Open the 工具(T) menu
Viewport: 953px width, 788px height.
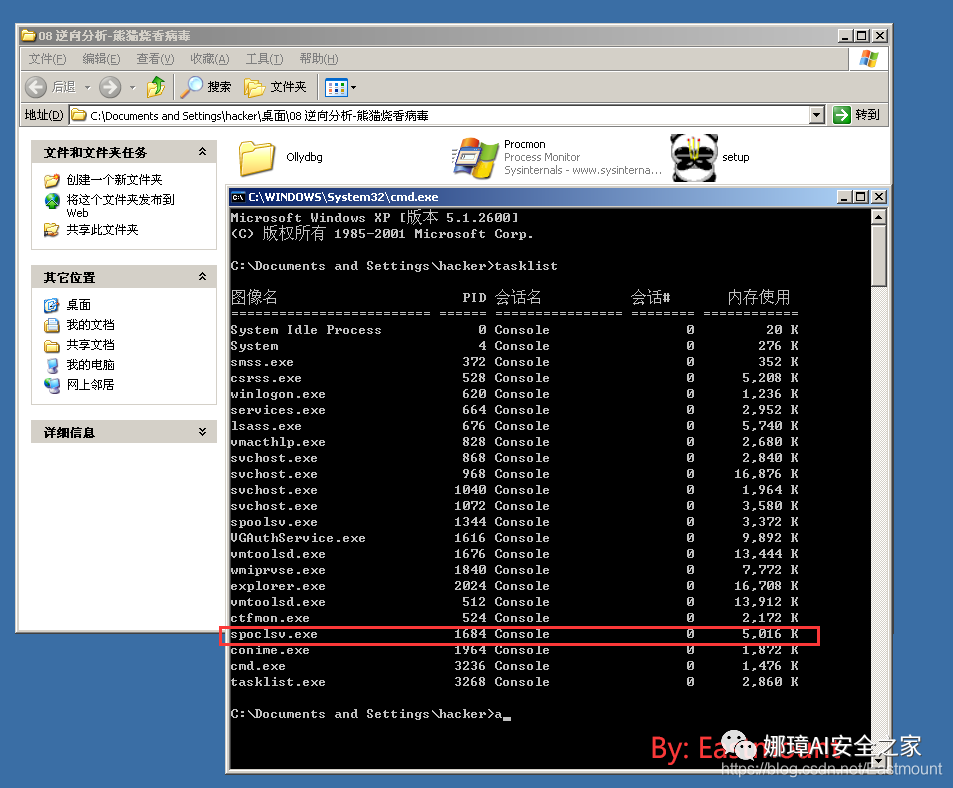pos(264,59)
